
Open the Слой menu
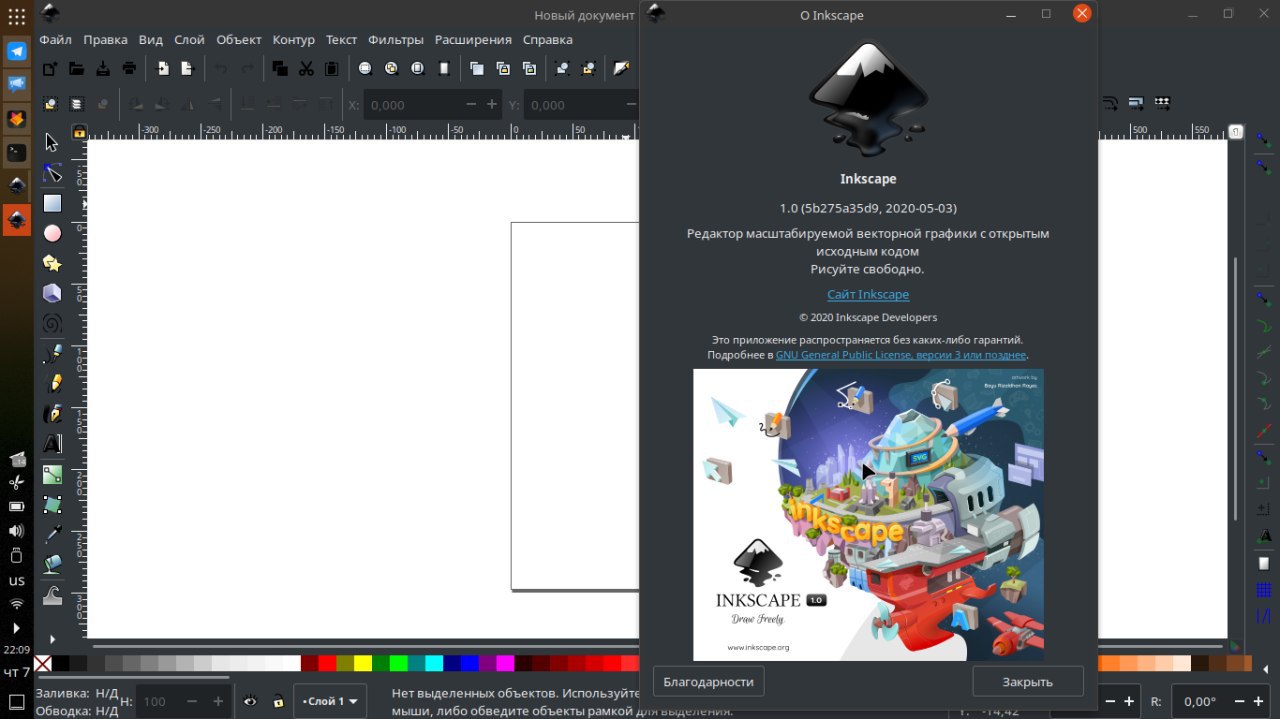point(189,39)
